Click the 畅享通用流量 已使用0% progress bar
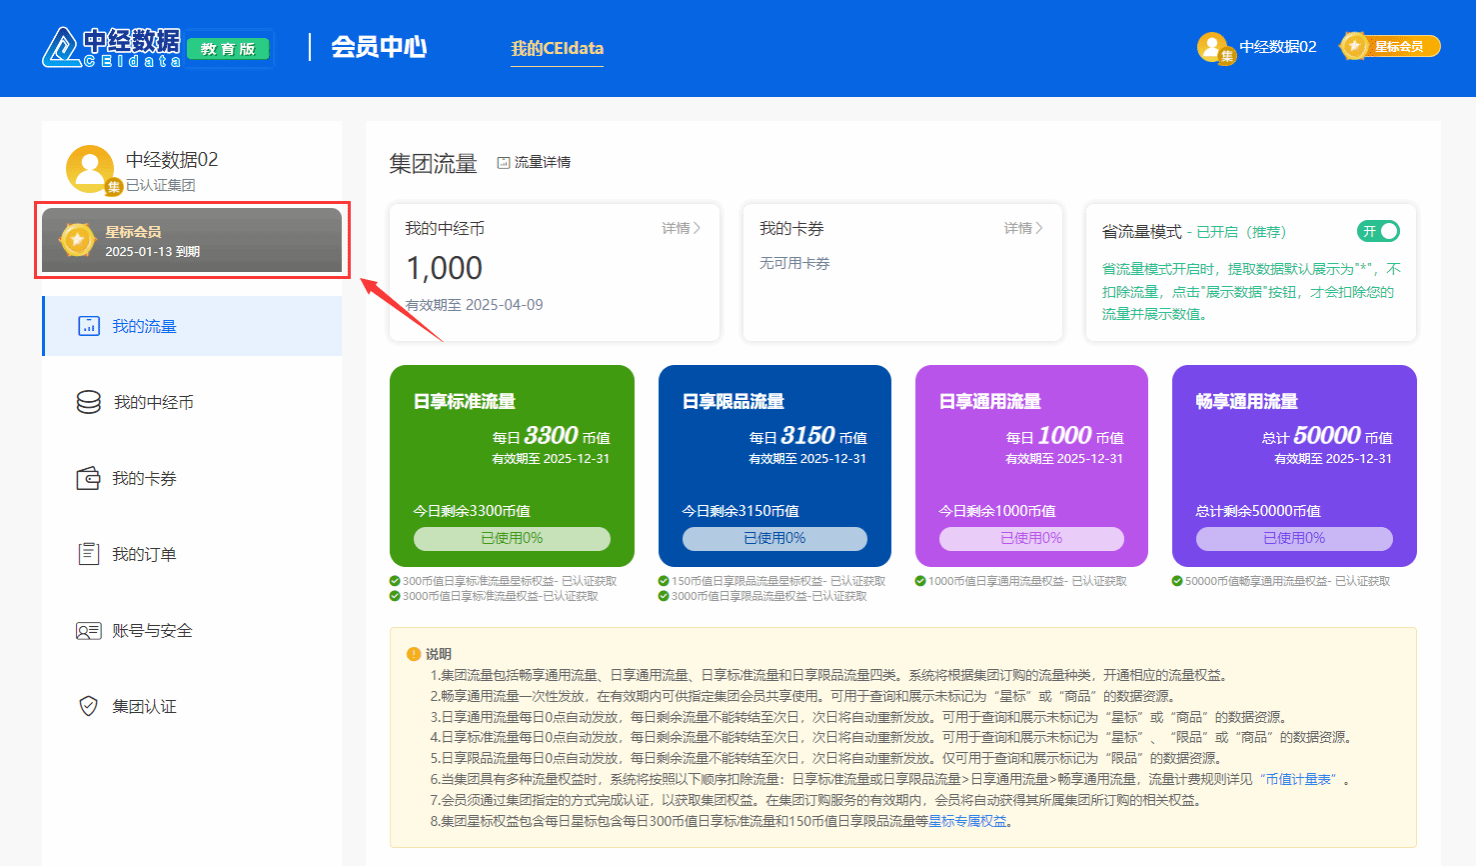The height and width of the screenshot is (866, 1476). (1294, 538)
